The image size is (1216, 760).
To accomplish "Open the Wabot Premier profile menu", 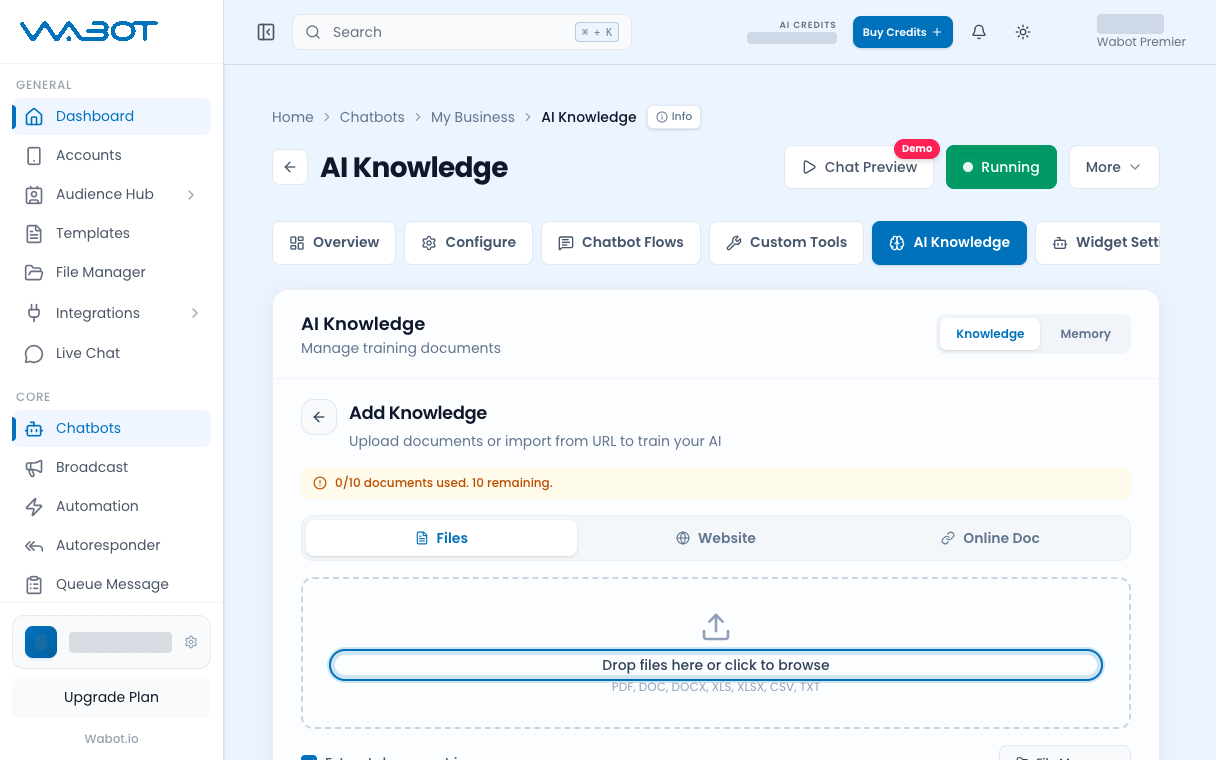I will [1141, 32].
